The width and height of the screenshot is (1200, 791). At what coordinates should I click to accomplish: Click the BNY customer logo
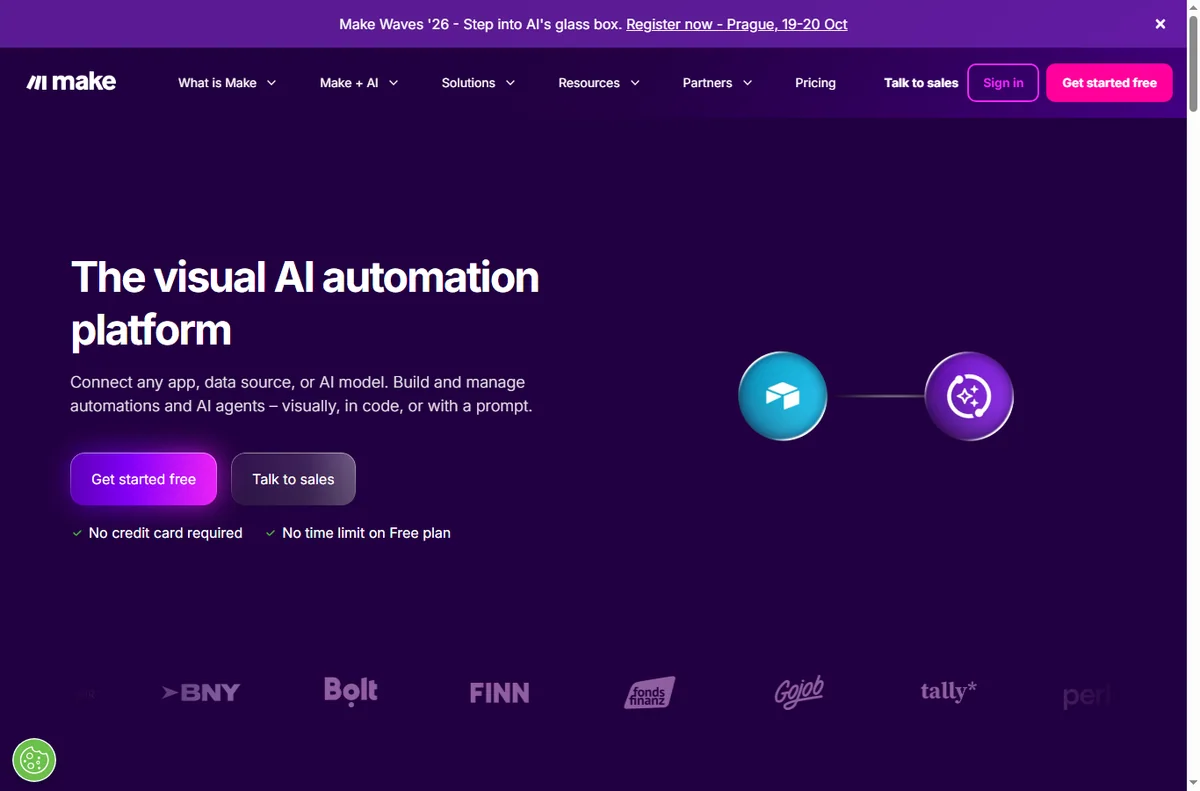point(201,692)
